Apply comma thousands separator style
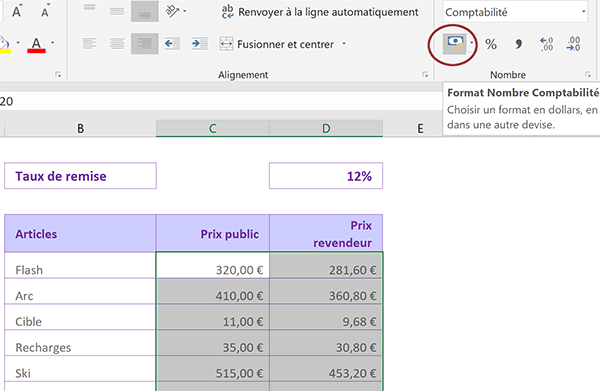The image size is (600, 391). [518, 44]
